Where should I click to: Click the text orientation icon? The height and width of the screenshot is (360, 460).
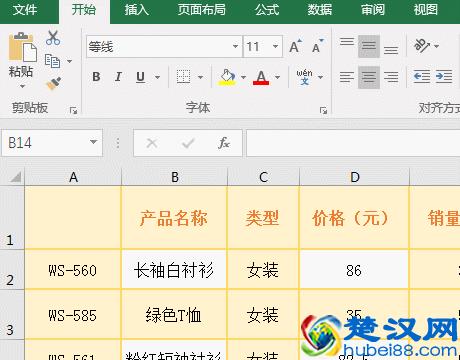pos(421,46)
